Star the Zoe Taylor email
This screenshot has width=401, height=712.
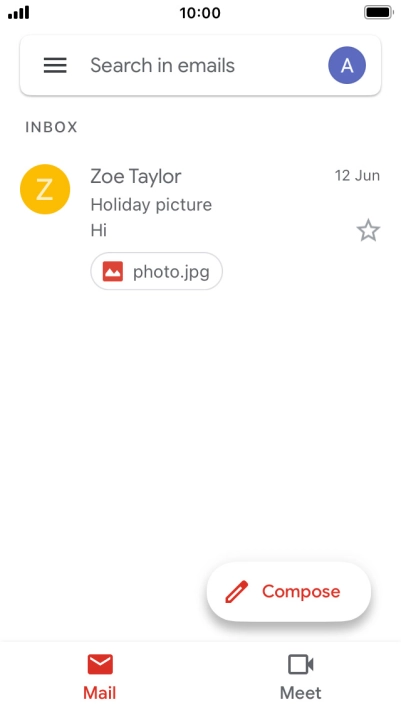(x=368, y=230)
